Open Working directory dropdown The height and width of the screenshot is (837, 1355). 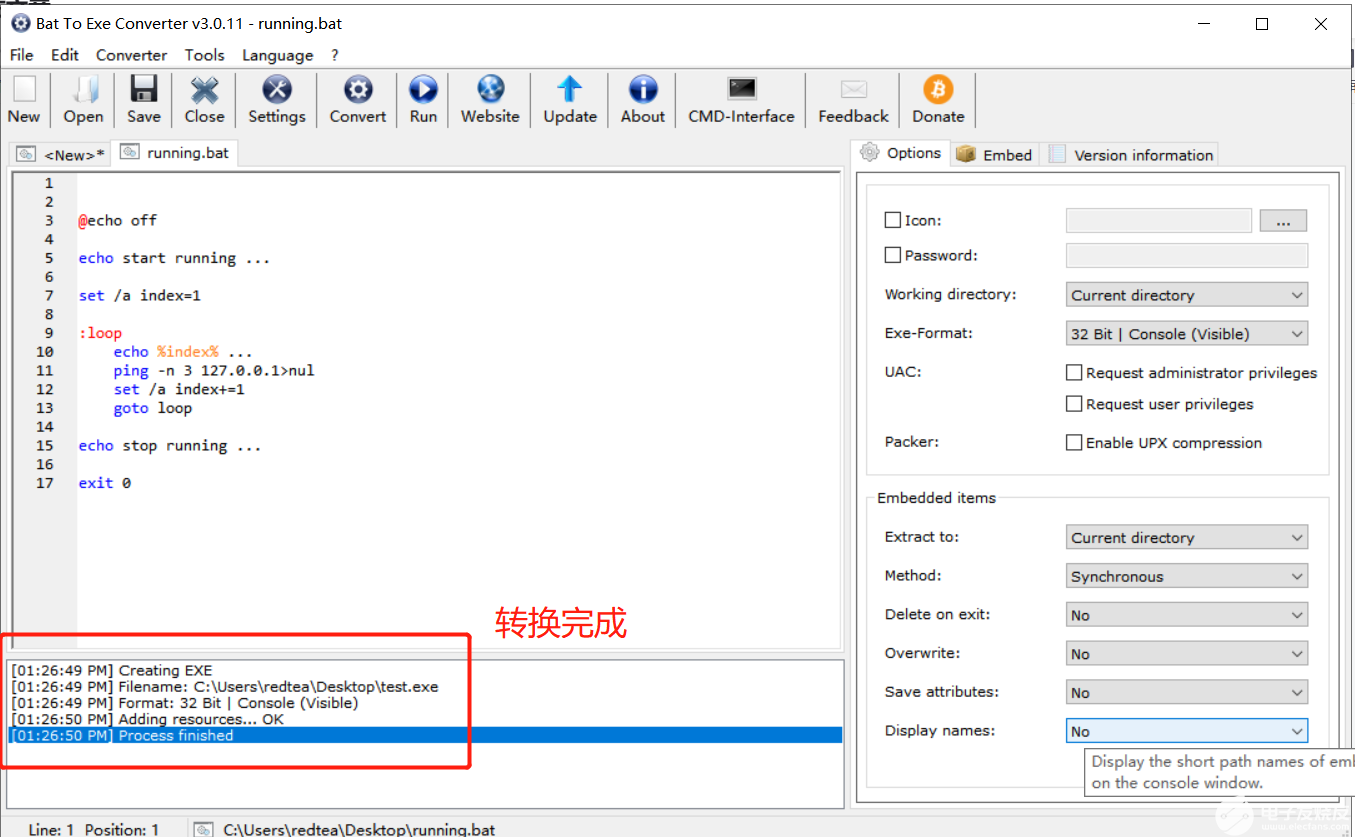pyautogui.click(x=1187, y=295)
